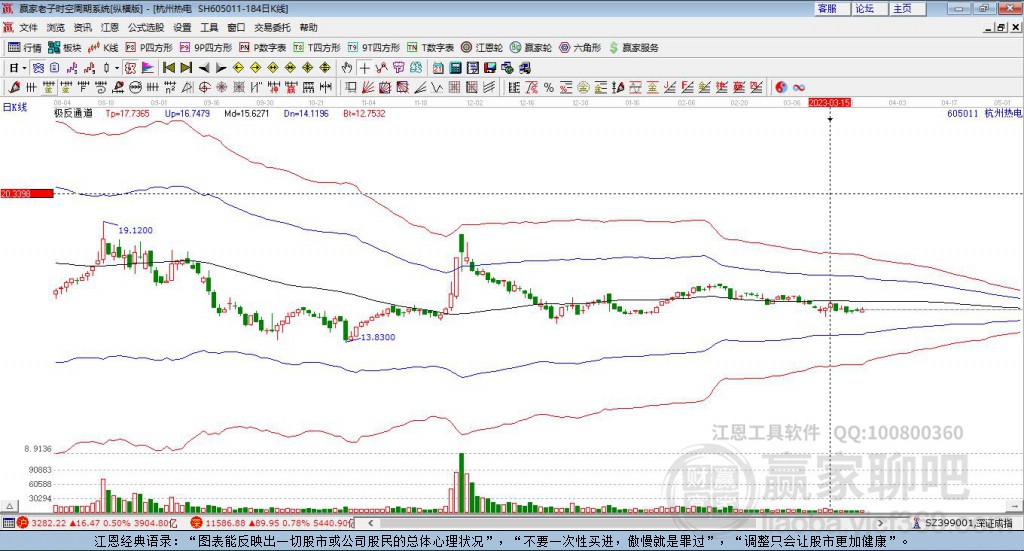Open the 窗口 menu

point(236,27)
